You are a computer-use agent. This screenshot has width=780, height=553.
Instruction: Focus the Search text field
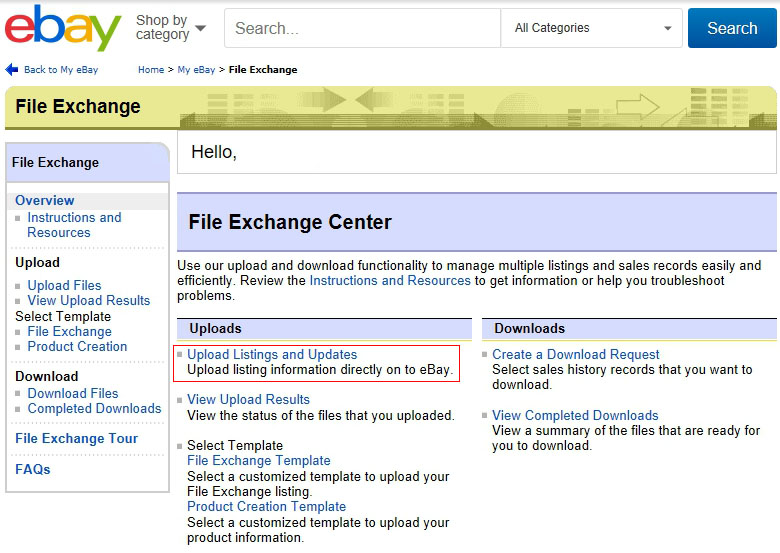coord(362,28)
